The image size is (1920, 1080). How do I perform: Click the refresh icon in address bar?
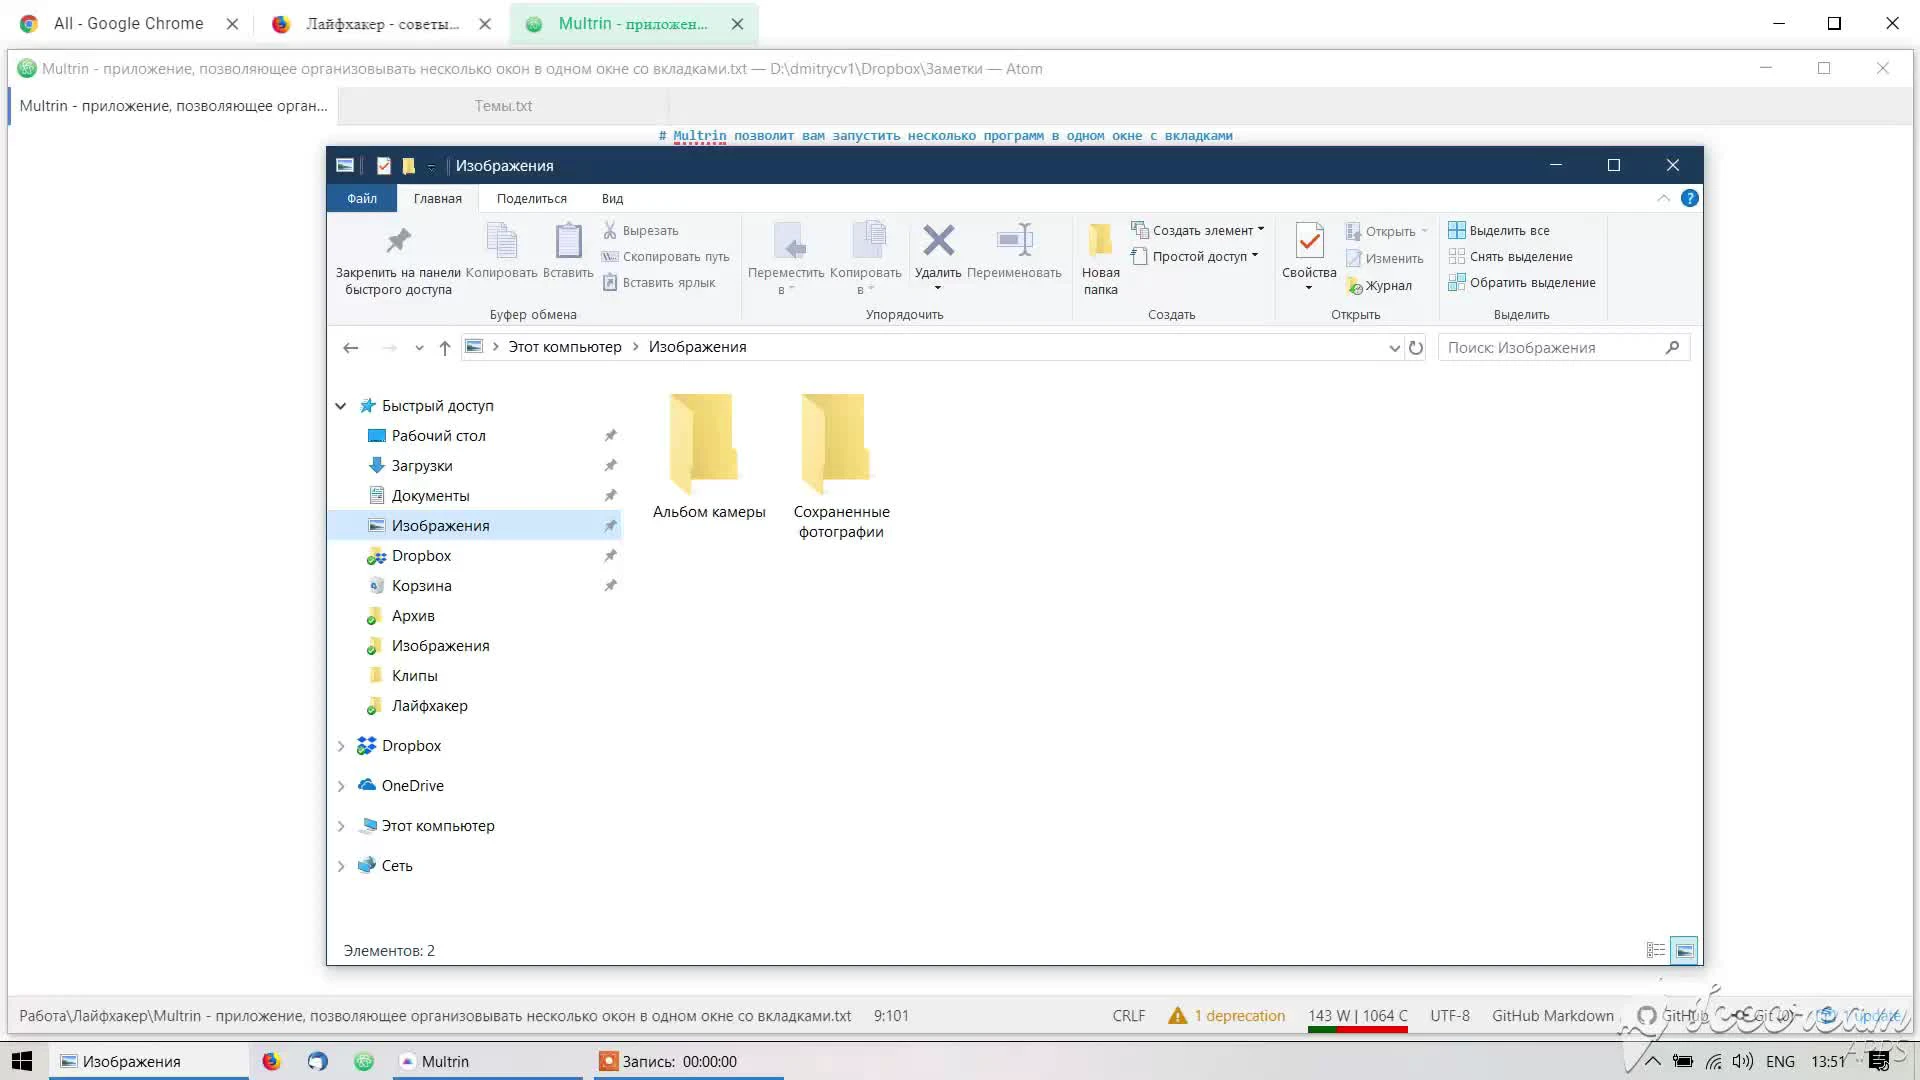coord(1416,348)
